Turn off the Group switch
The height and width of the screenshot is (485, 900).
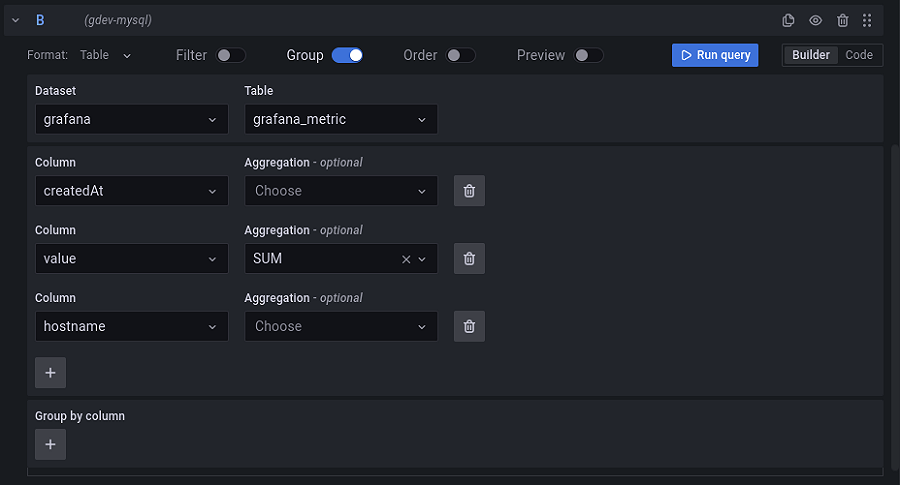coord(347,55)
